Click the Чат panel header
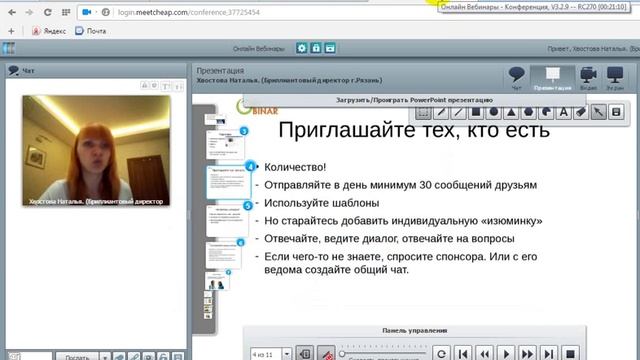Viewport: 640px width, 360px height. coord(96,71)
